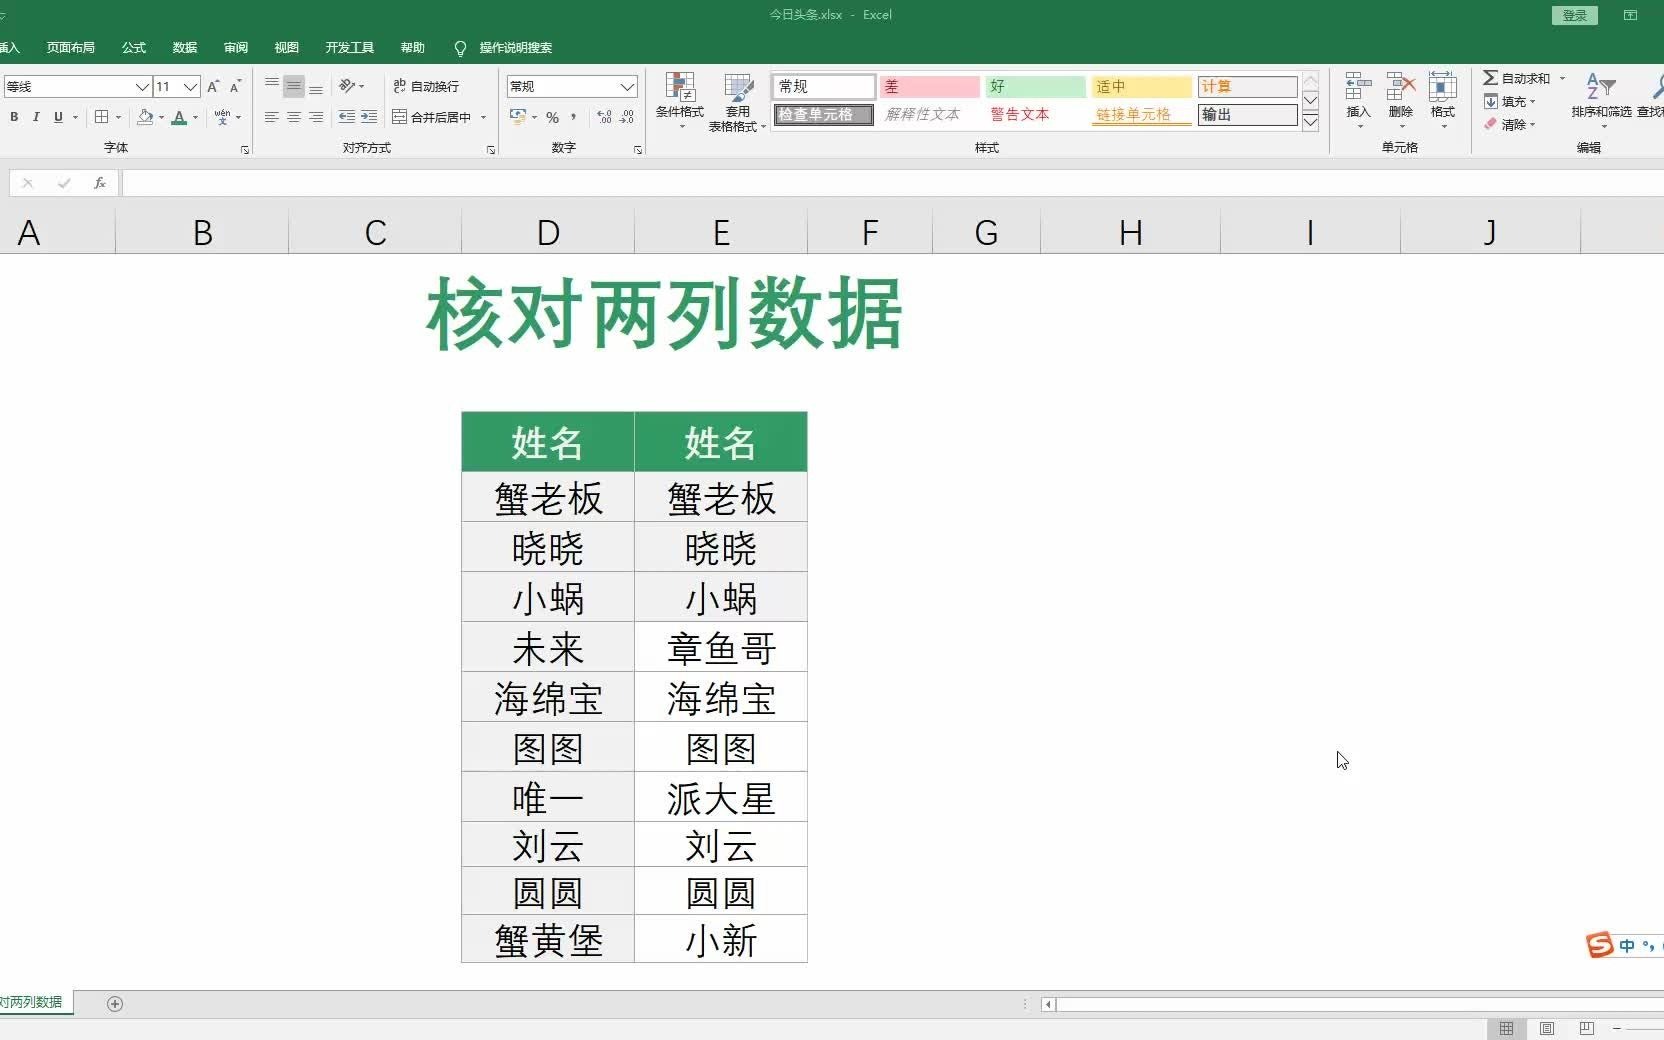Screen dimensions: 1664x1040
Task: Apply 差 cell style
Action: [929, 87]
